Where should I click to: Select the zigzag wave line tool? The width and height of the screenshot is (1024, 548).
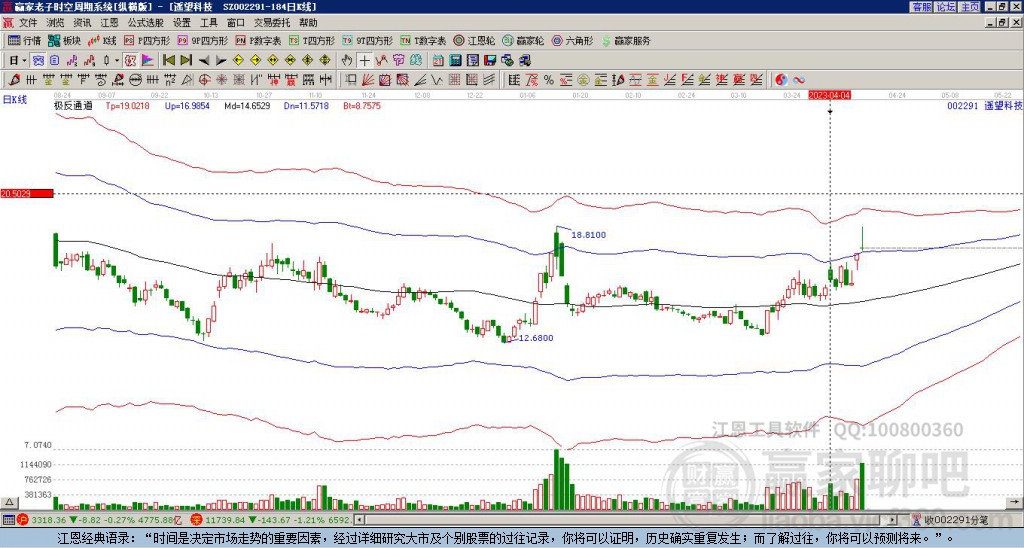pyautogui.click(x=436, y=80)
